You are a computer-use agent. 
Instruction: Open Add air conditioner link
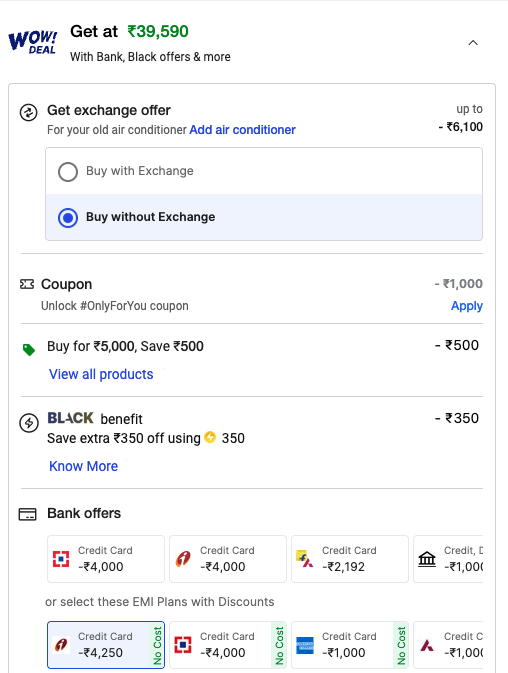[242, 130]
